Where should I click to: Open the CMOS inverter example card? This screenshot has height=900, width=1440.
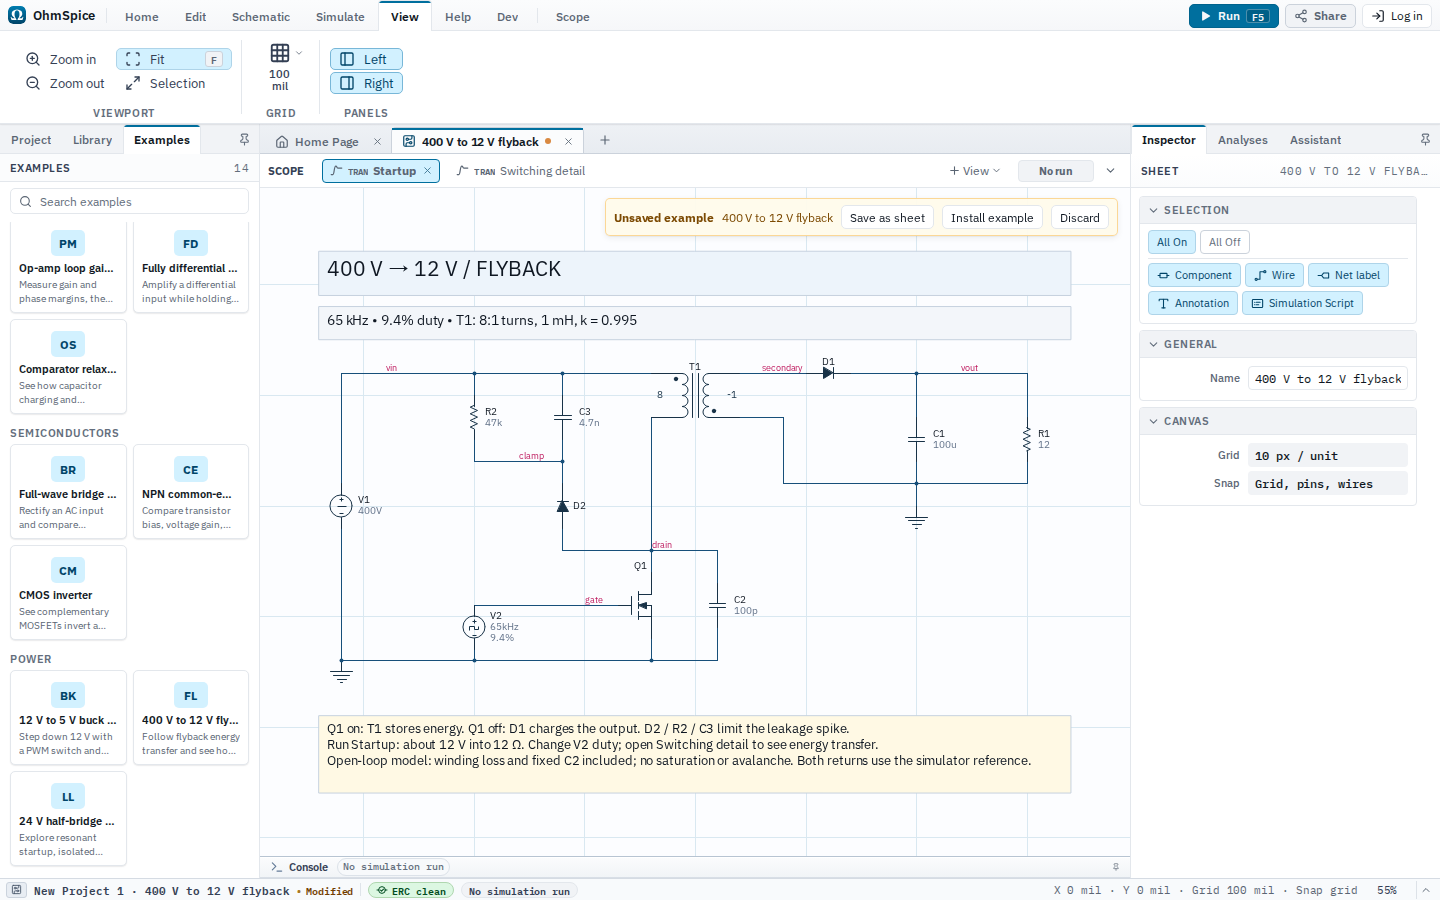point(68,593)
